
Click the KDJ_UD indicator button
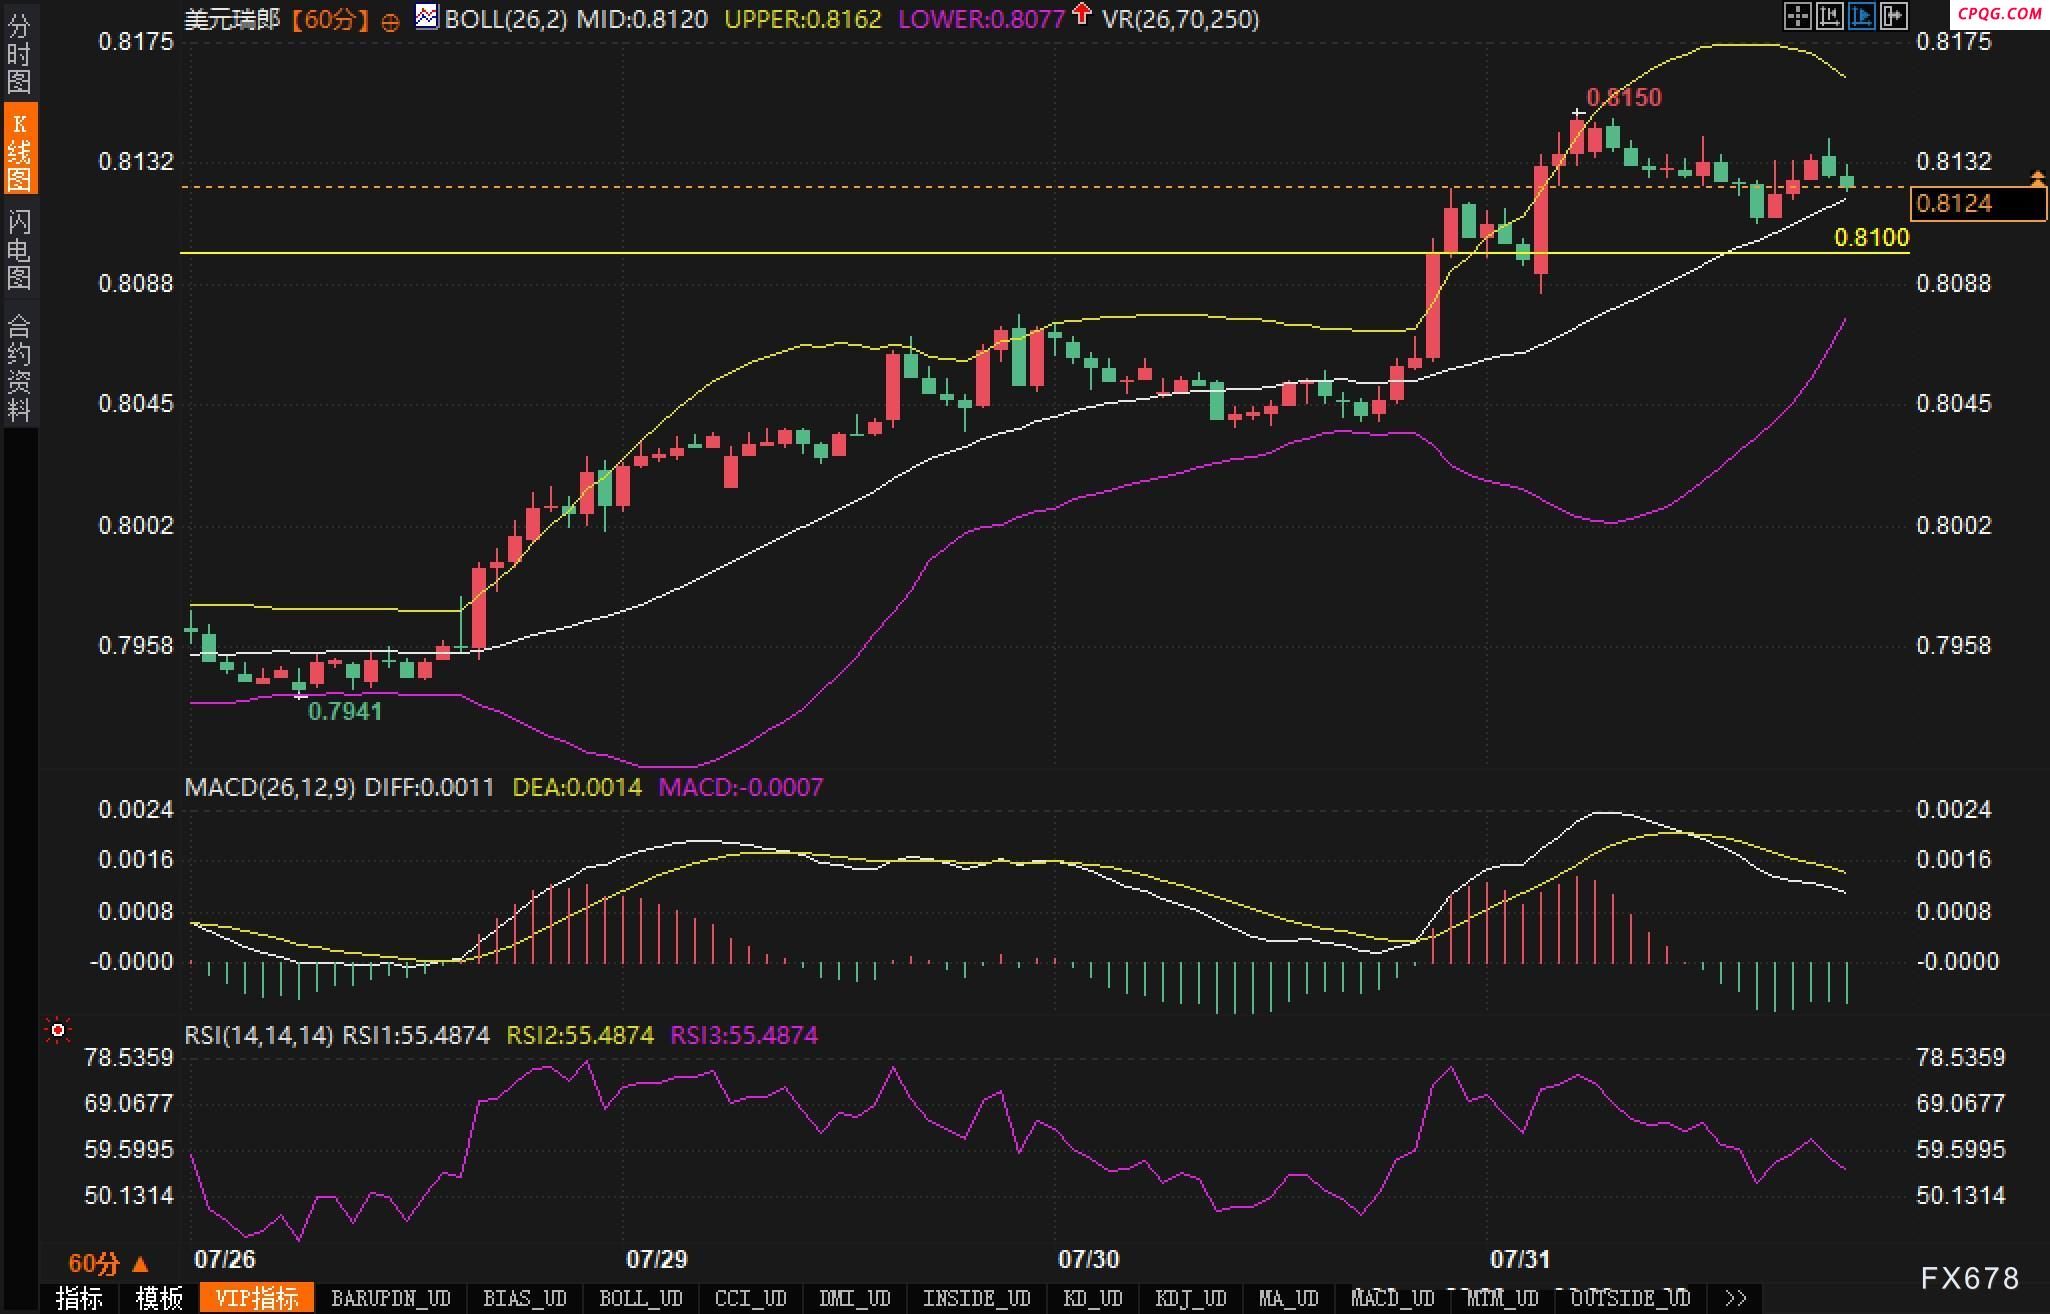[1190, 1298]
